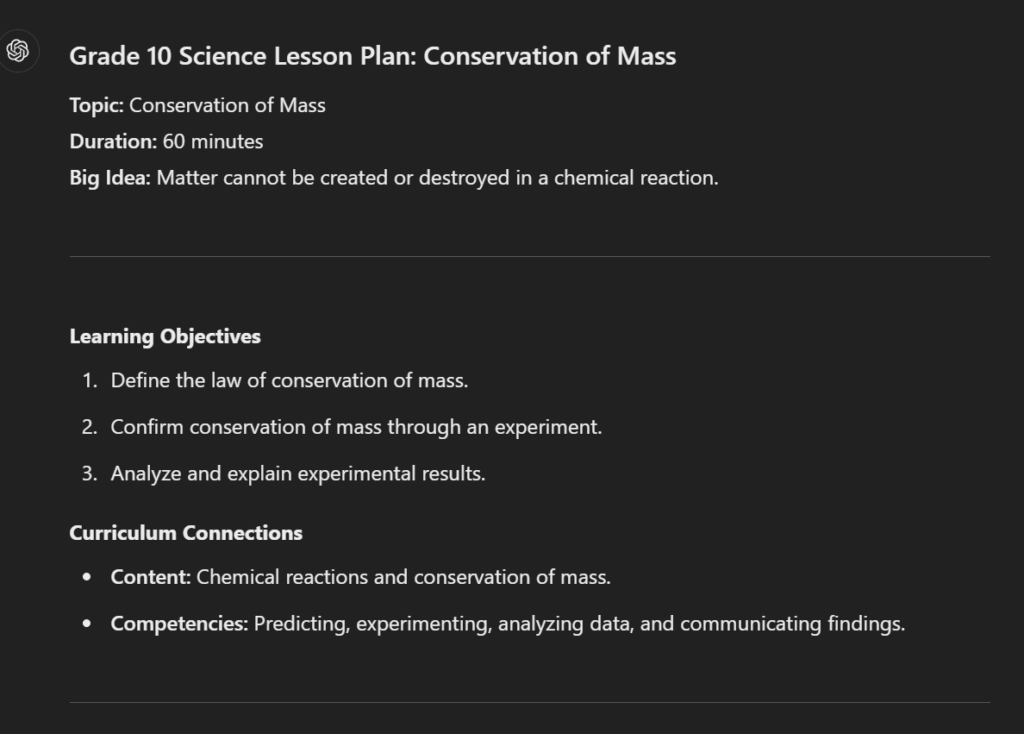The width and height of the screenshot is (1024, 734).
Task: Click the bold Competencies bullet label
Action: (x=180, y=624)
